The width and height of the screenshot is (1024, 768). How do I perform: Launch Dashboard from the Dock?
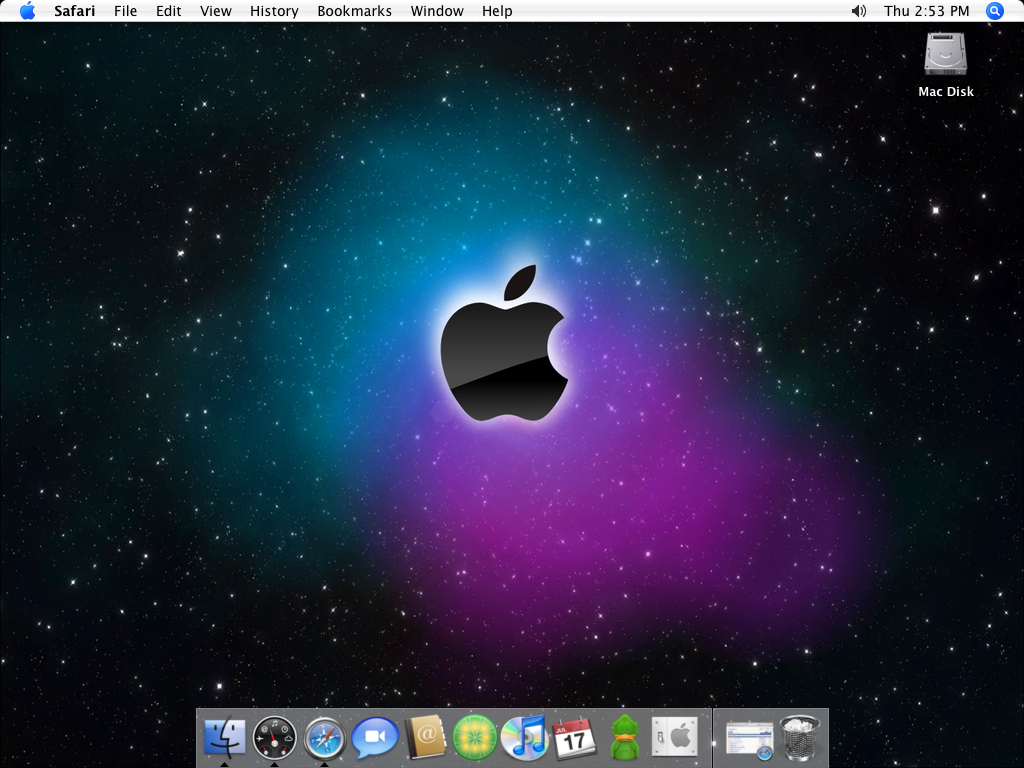[x=274, y=738]
